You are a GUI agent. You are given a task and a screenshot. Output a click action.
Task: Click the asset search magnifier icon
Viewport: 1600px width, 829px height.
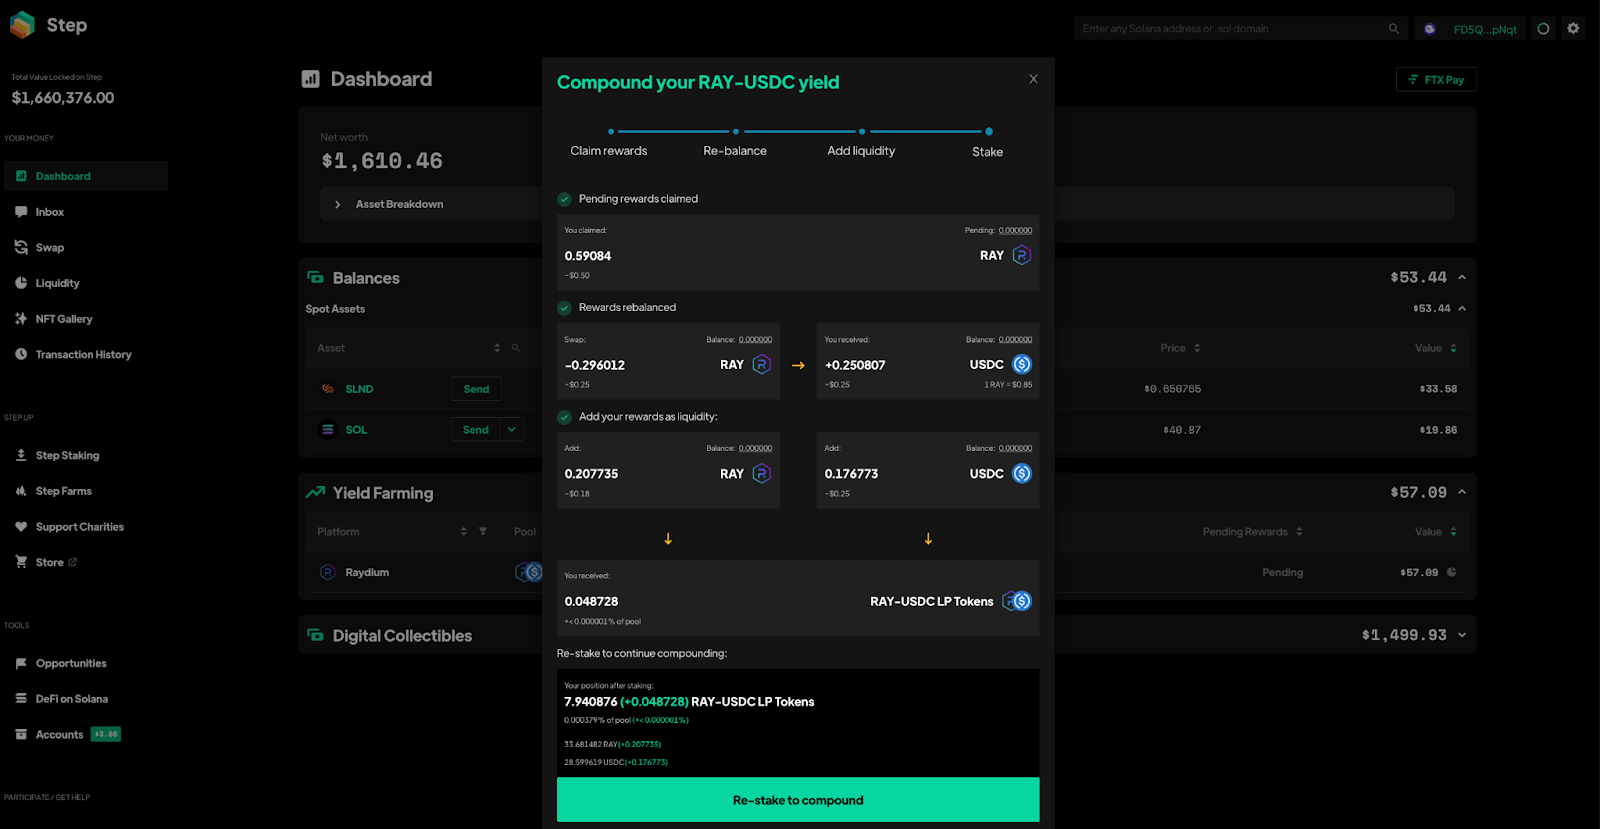[516, 348]
